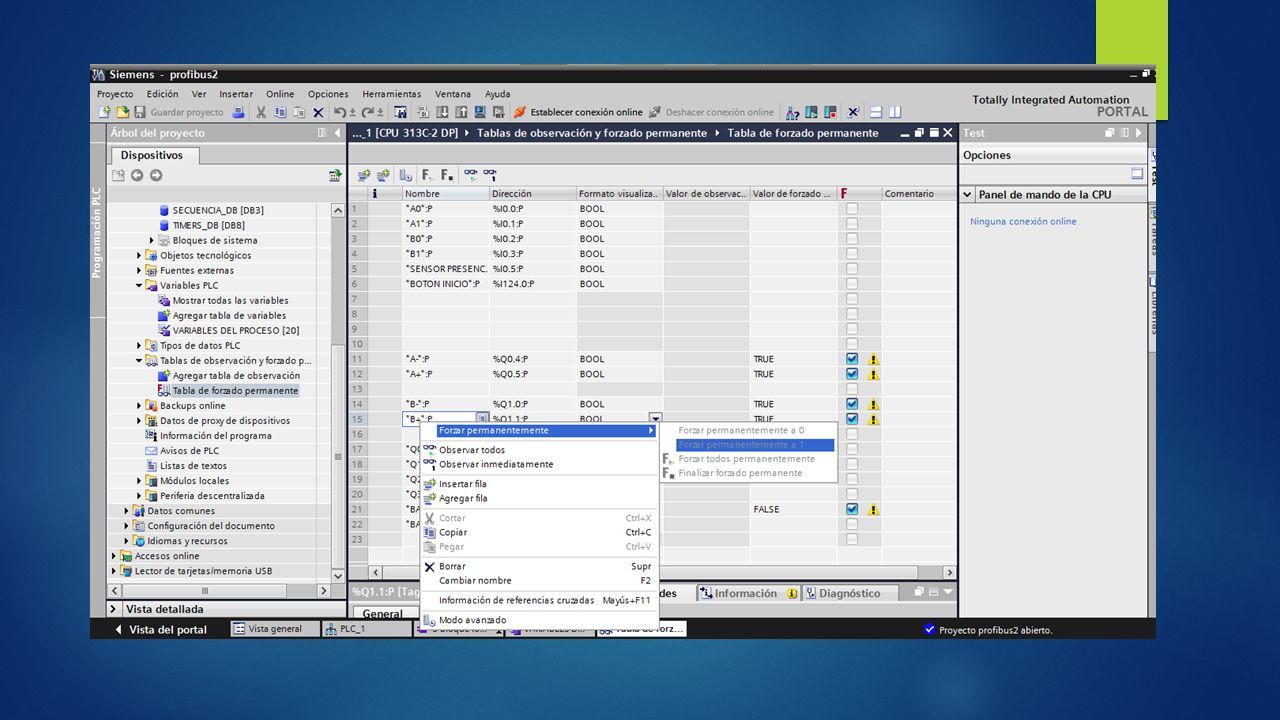Image resolution: width=1280 pixels, height=720 pixels.
Task: Click the redo arrow toolbar icon
Action: click(369, 113)
